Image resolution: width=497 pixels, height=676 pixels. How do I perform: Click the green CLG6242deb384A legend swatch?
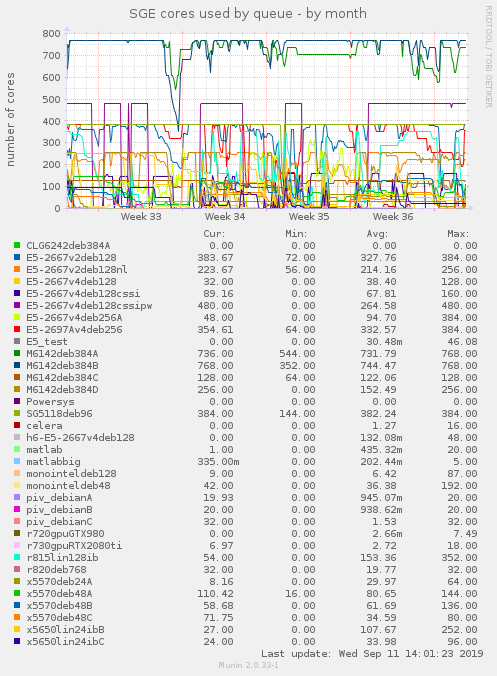click(x=17, y=245)
